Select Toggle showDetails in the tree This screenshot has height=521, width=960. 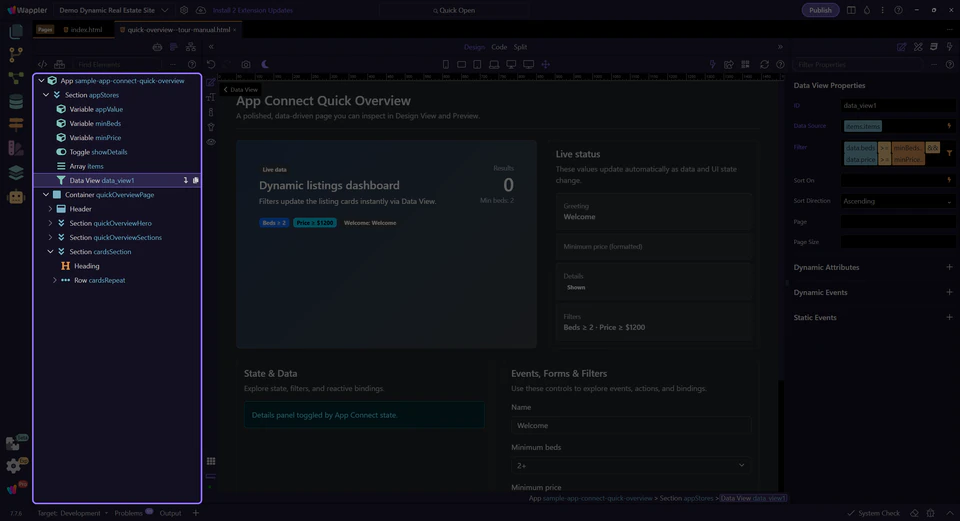click(98, 152)
